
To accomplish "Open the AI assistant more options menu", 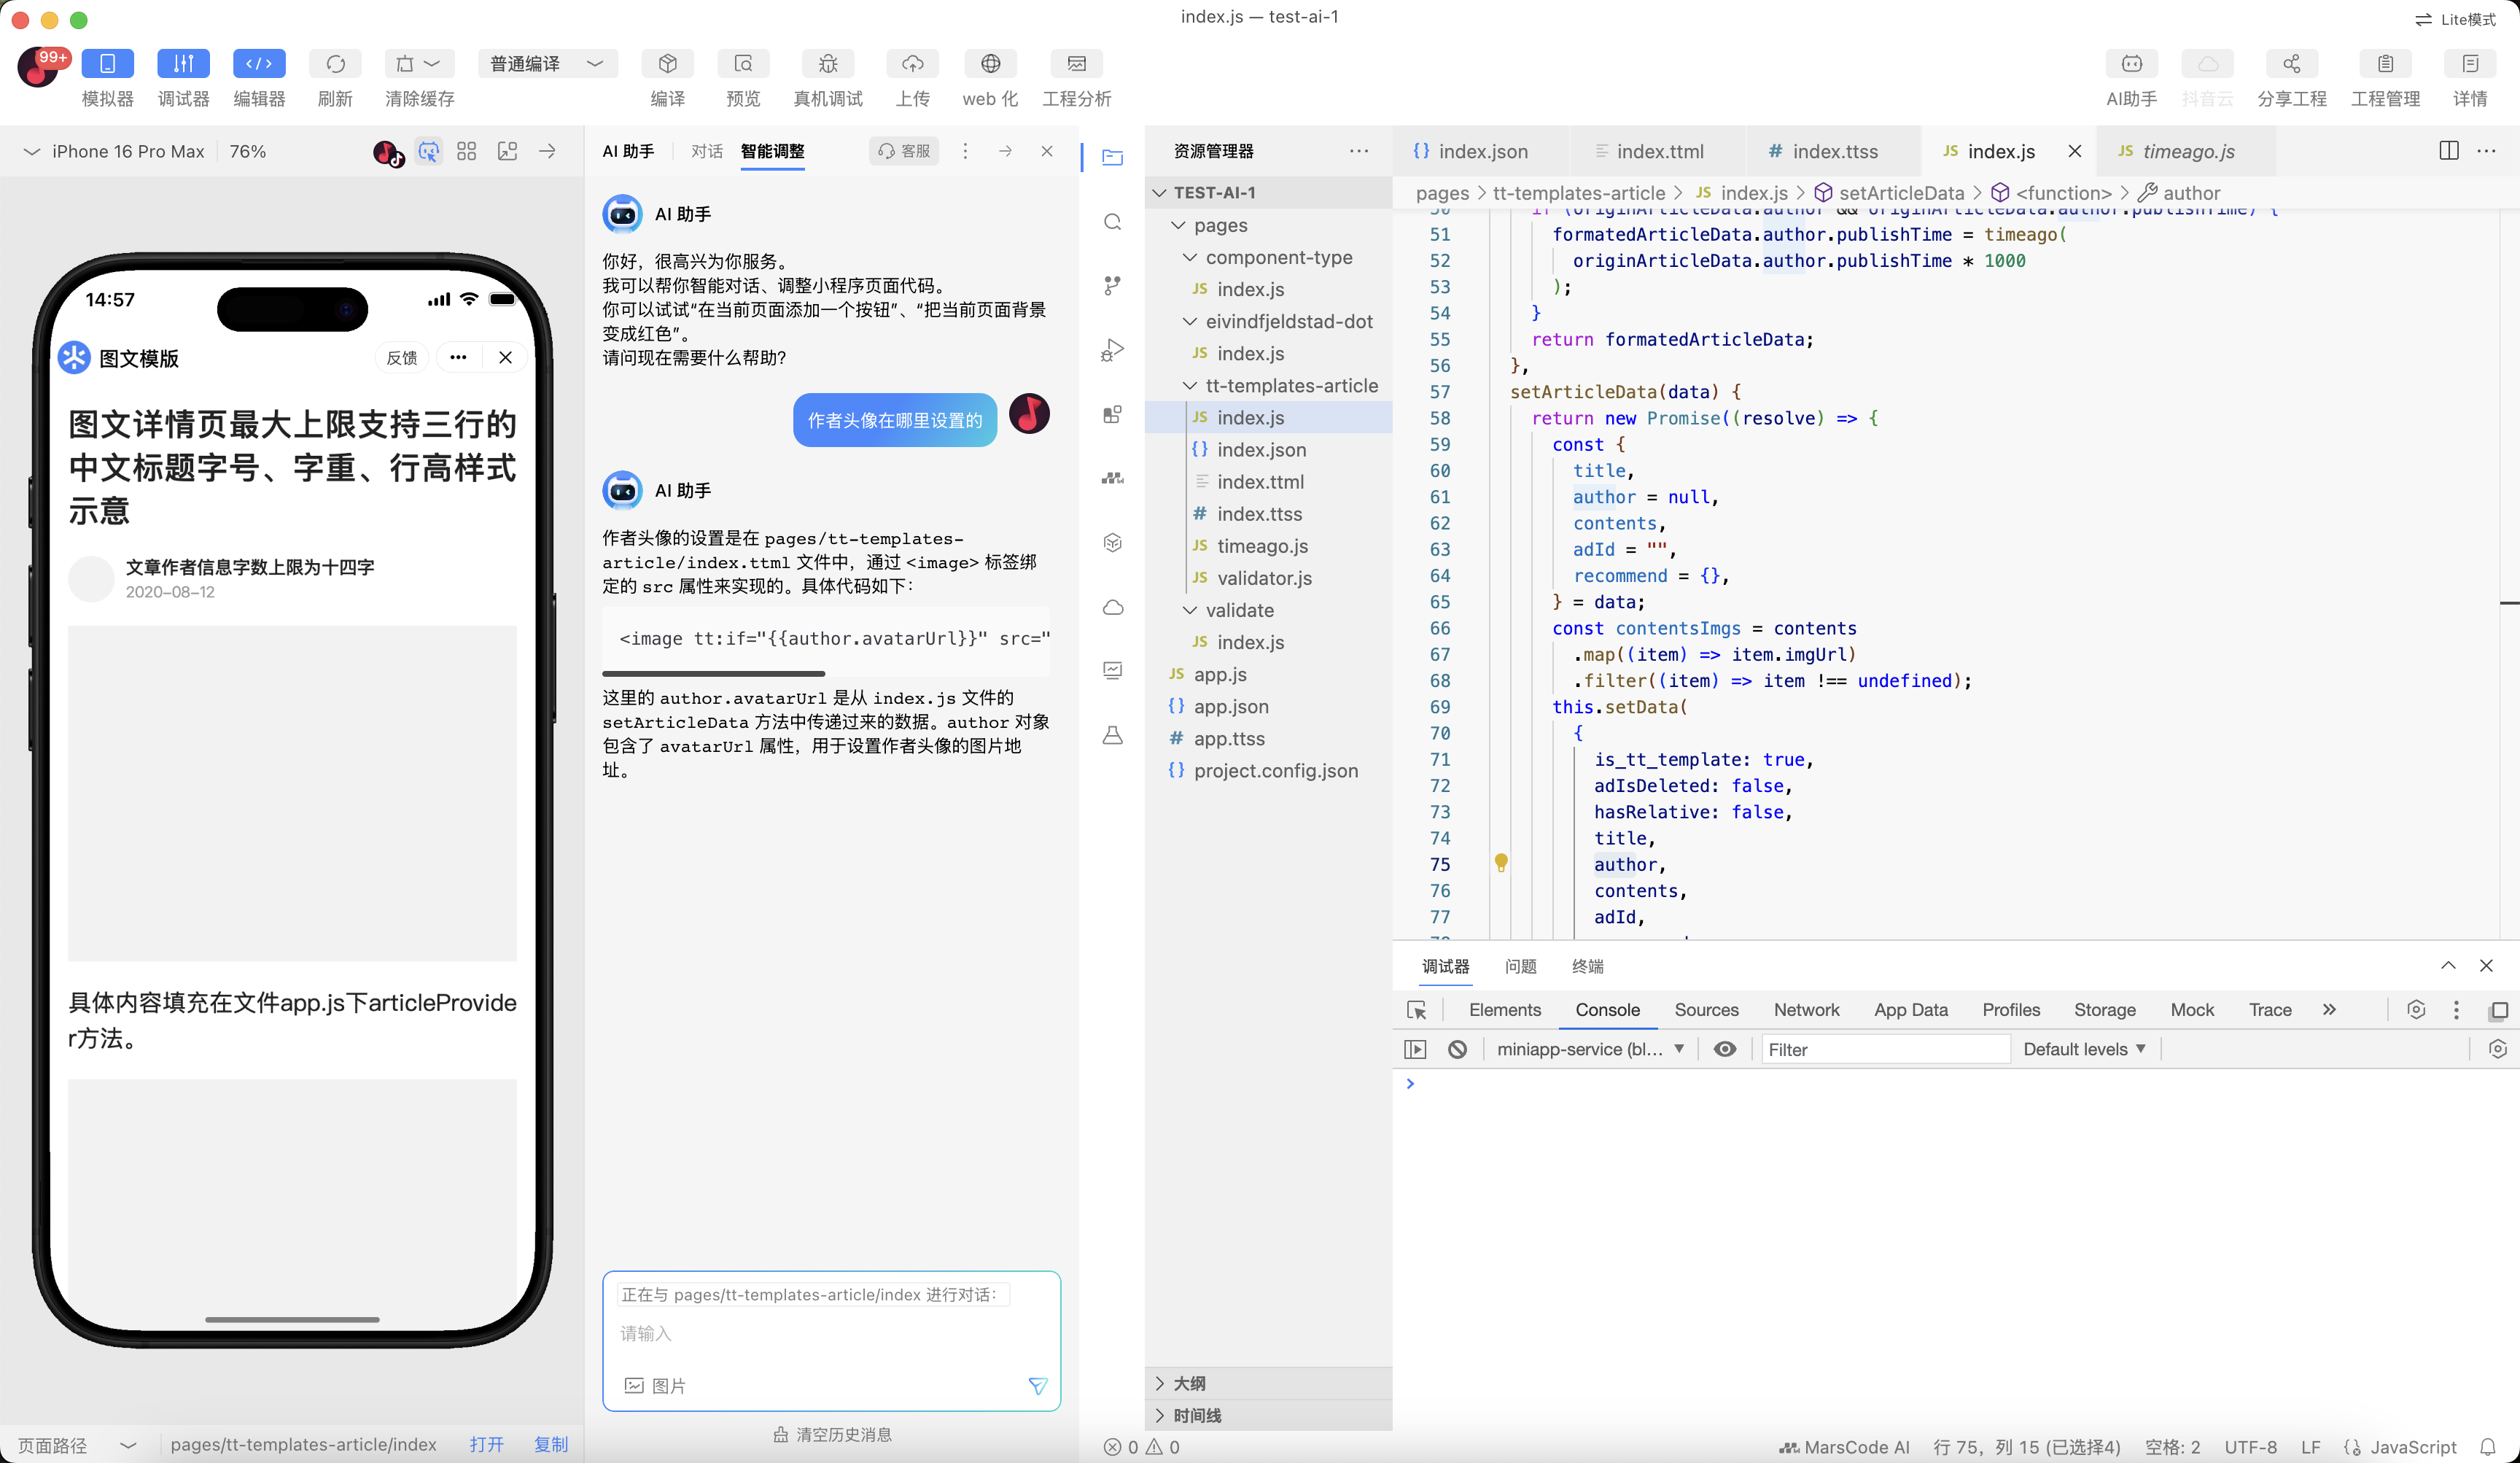I will tap(965, 151).
